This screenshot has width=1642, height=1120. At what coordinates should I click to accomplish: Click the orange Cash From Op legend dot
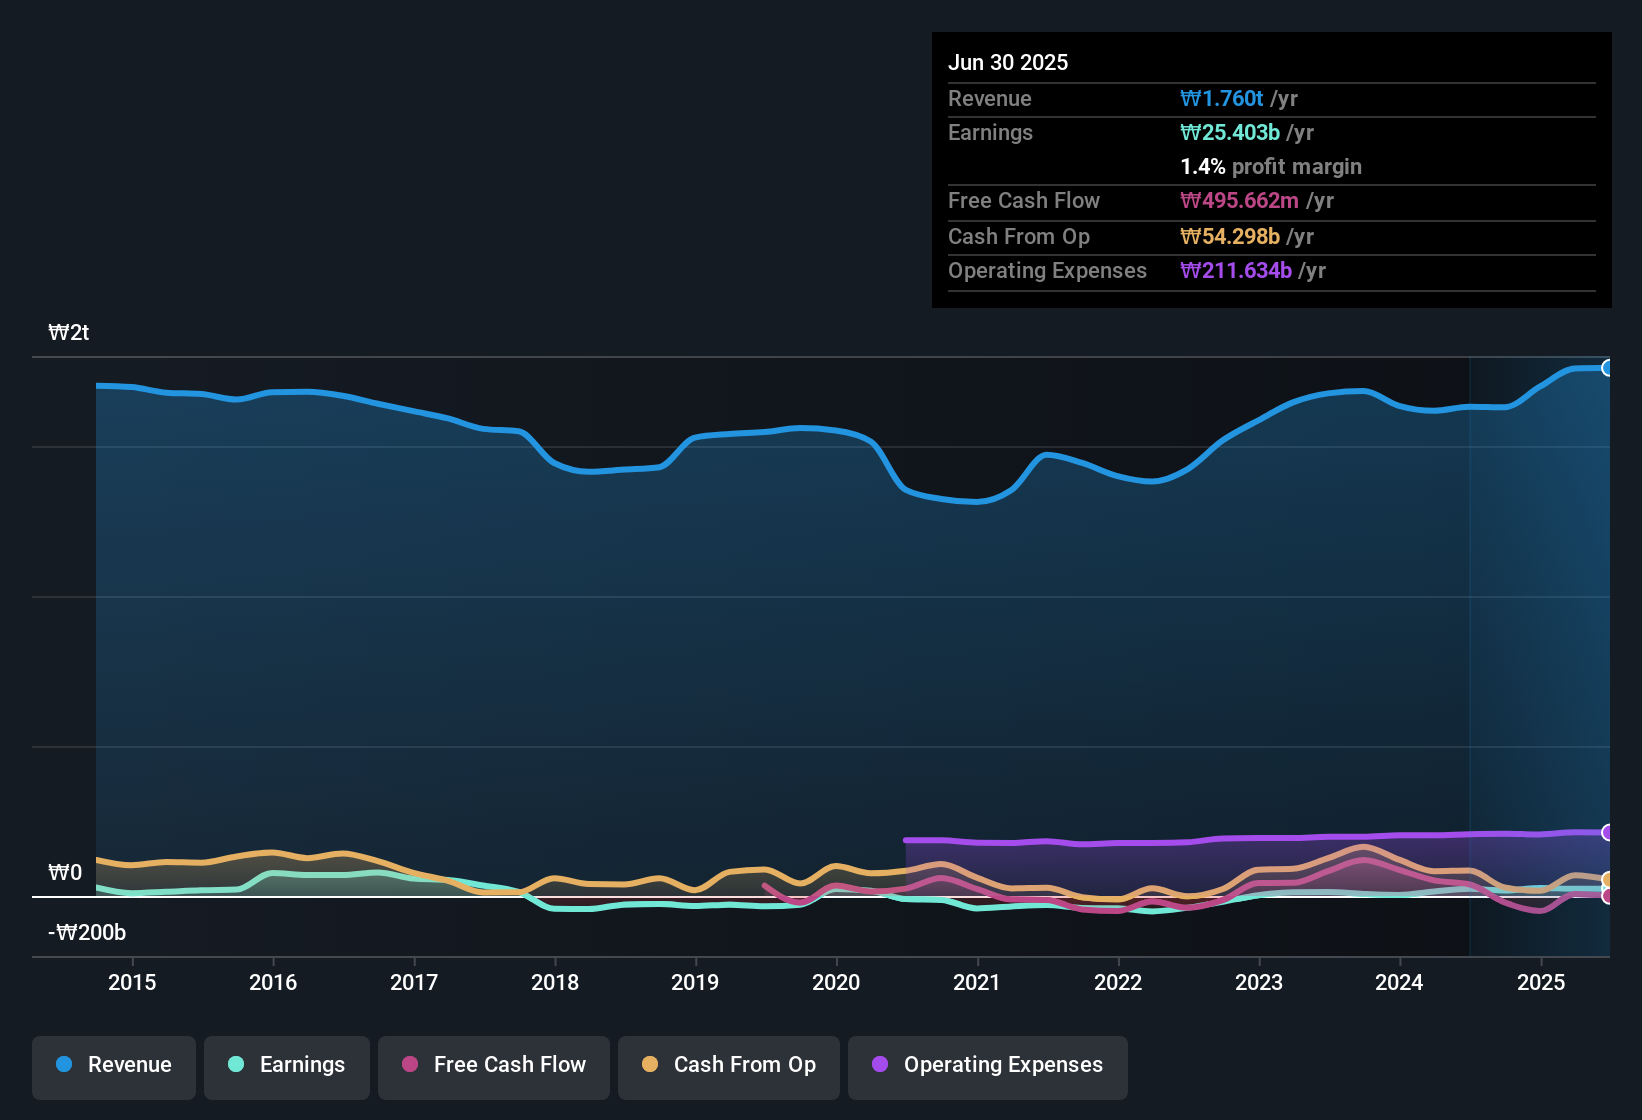(x=650, y=1065)
